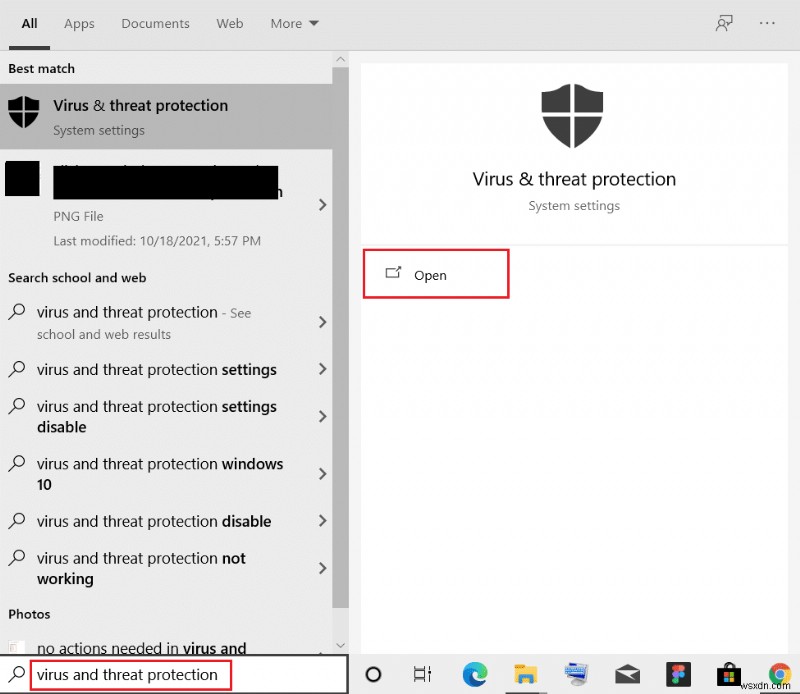Launch Google Chrome from the taskbar
800x694 pixels.
click(780, 674)
